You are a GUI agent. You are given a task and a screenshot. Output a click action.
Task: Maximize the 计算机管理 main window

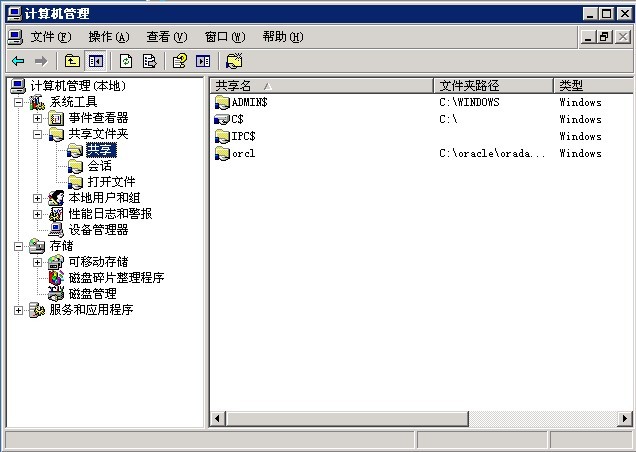(607, 14)
